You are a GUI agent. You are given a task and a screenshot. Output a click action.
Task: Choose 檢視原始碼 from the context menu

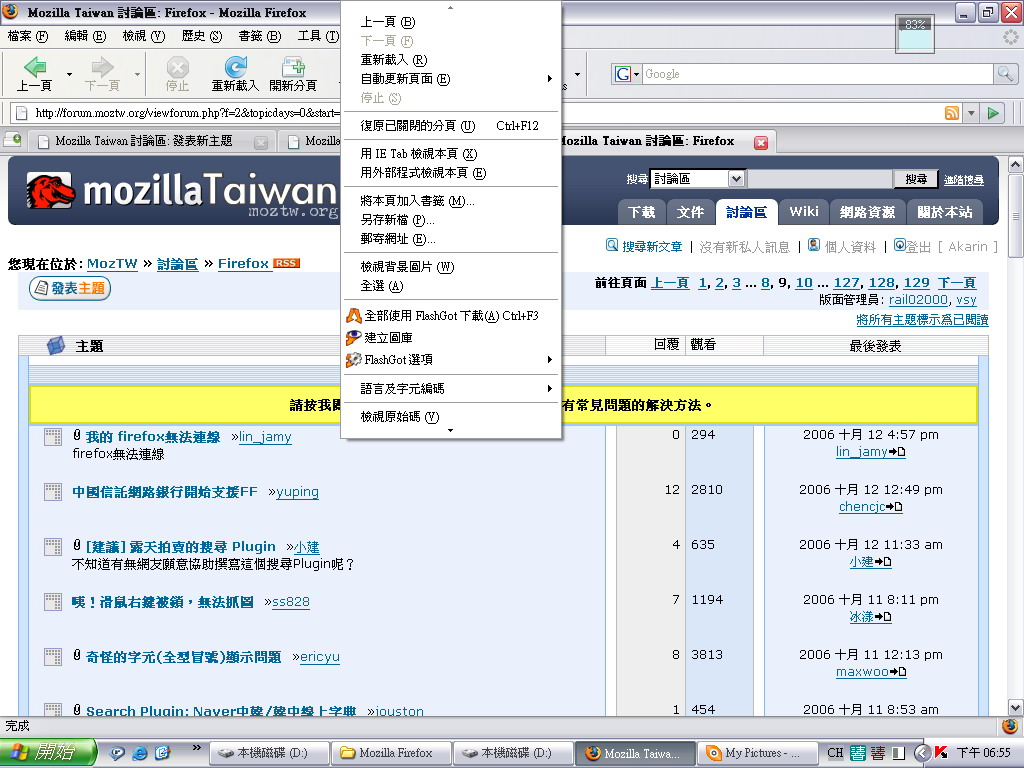tap(399, 417)
